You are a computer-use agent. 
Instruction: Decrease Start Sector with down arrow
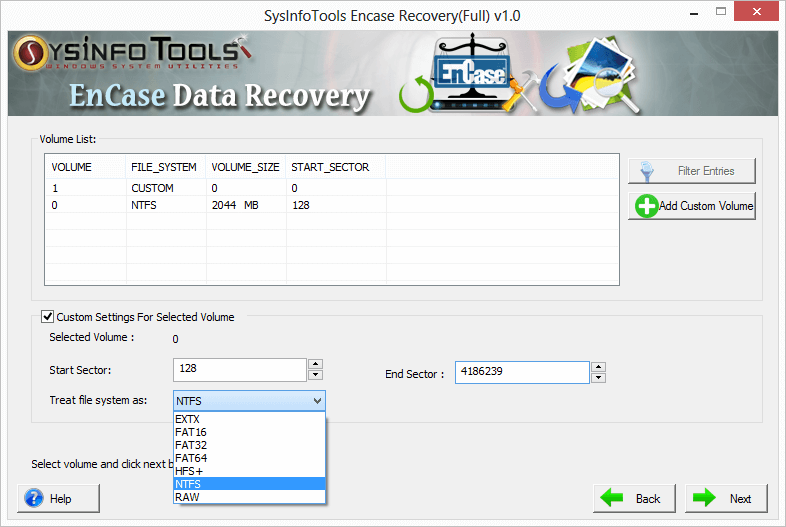pos(315,375)
